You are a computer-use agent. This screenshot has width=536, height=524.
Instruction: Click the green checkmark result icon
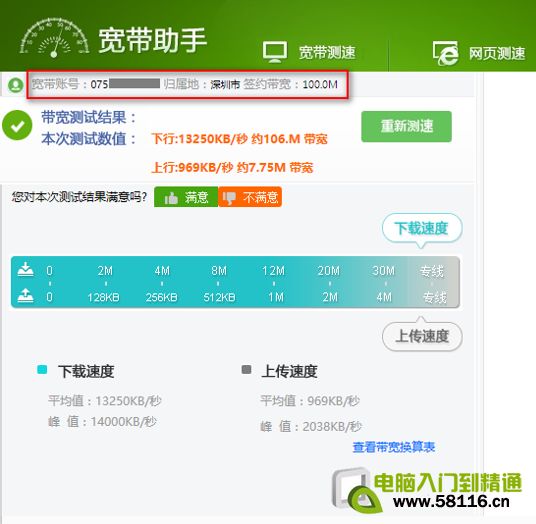click(17, 125)
